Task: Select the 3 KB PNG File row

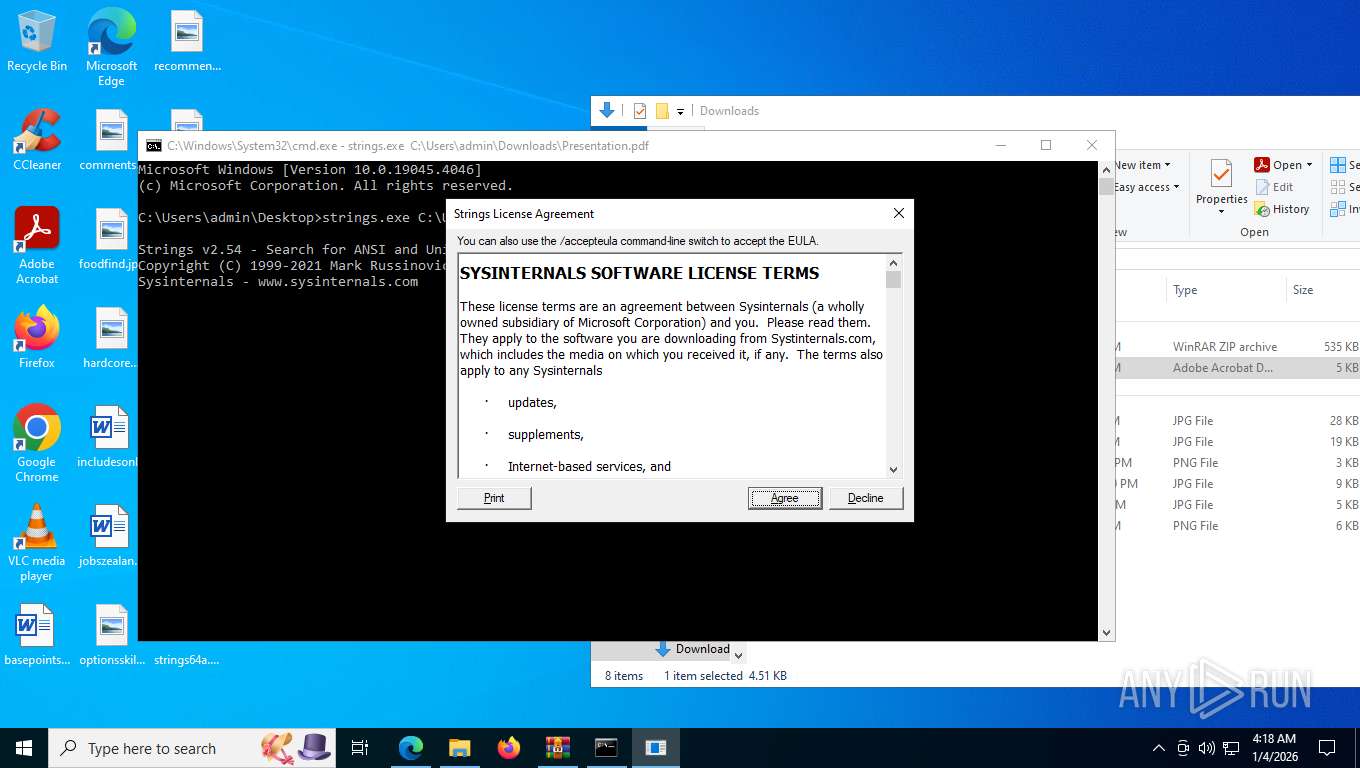Action: 1237,463
